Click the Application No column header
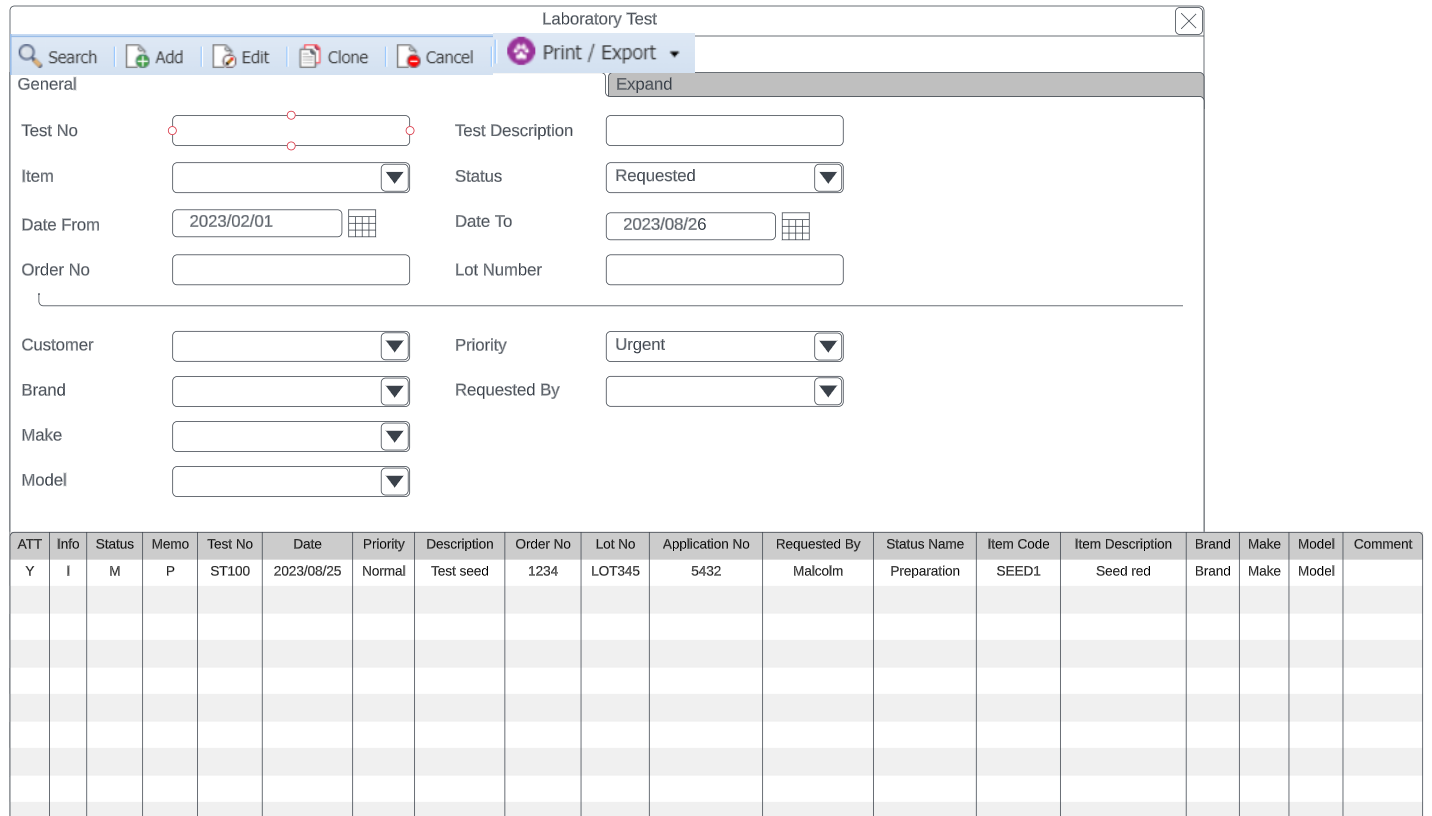1432x816 pixels. point(705,545)
